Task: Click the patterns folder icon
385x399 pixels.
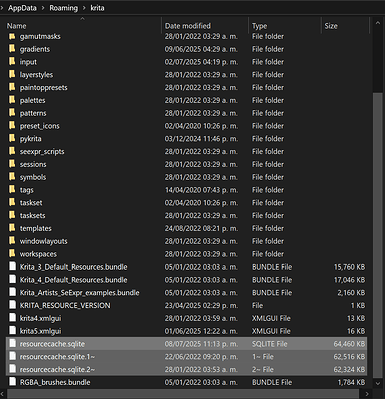Action: tap(12, 113)
